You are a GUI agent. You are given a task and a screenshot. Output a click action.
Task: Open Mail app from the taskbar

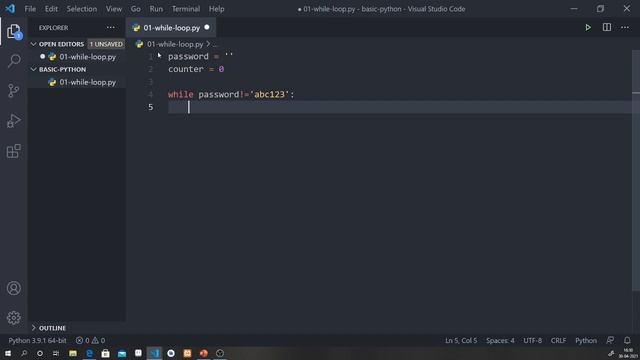122,353
